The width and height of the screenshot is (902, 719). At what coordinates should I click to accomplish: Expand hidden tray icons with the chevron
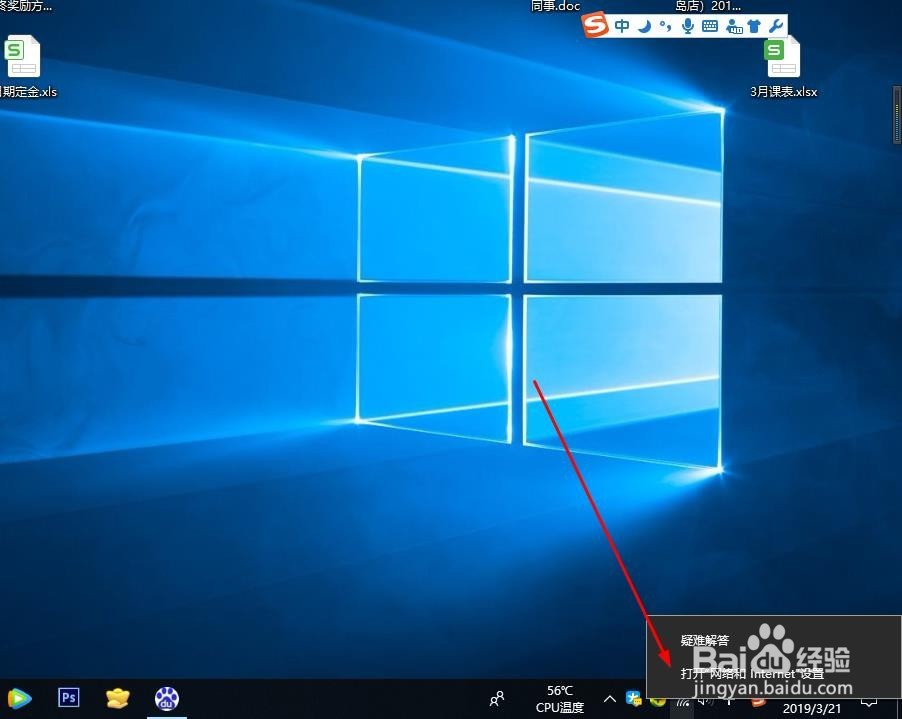609,698
